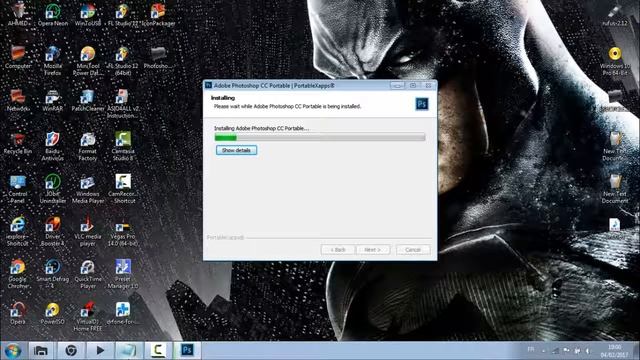Select the MiniTool Power Data desktop icon
Image resolution: width=640 pixels, height=360 pixels.
pos(88,61)
